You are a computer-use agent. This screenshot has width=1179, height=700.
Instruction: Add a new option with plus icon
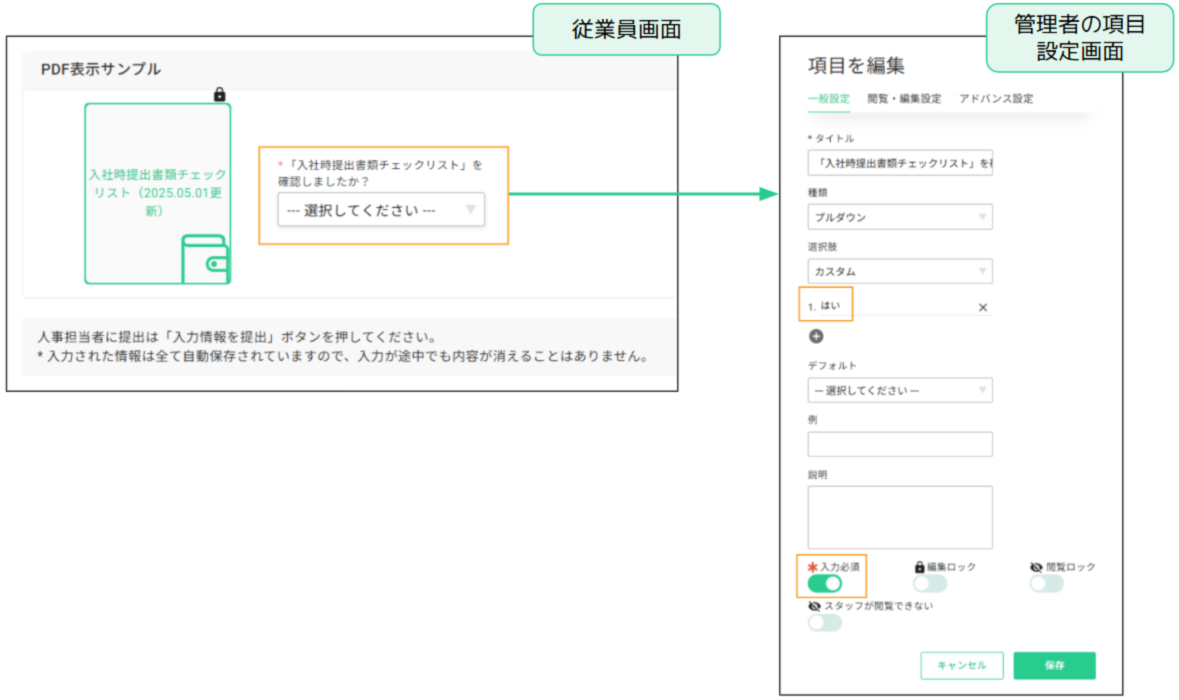click(816, 336)
